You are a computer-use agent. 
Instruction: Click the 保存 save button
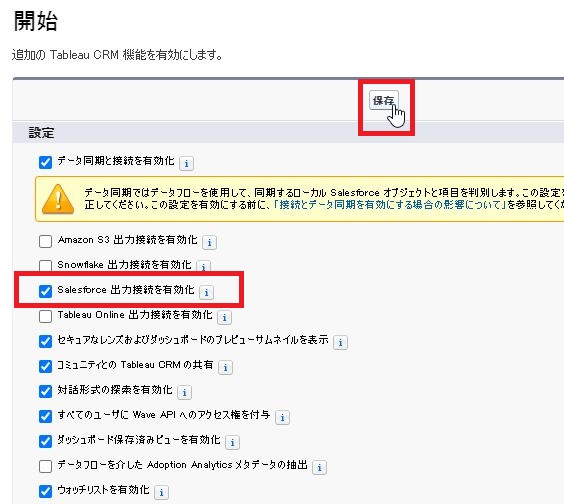(x=383, y=100)
